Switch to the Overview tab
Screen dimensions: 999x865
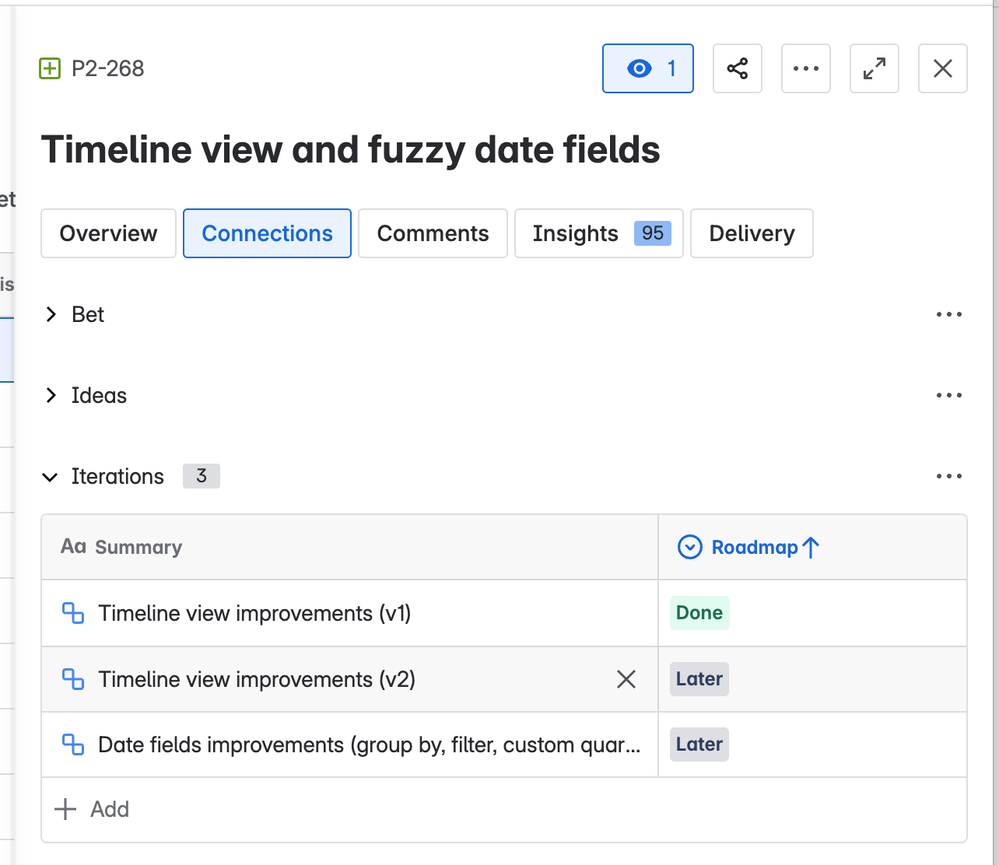[108, 234]
